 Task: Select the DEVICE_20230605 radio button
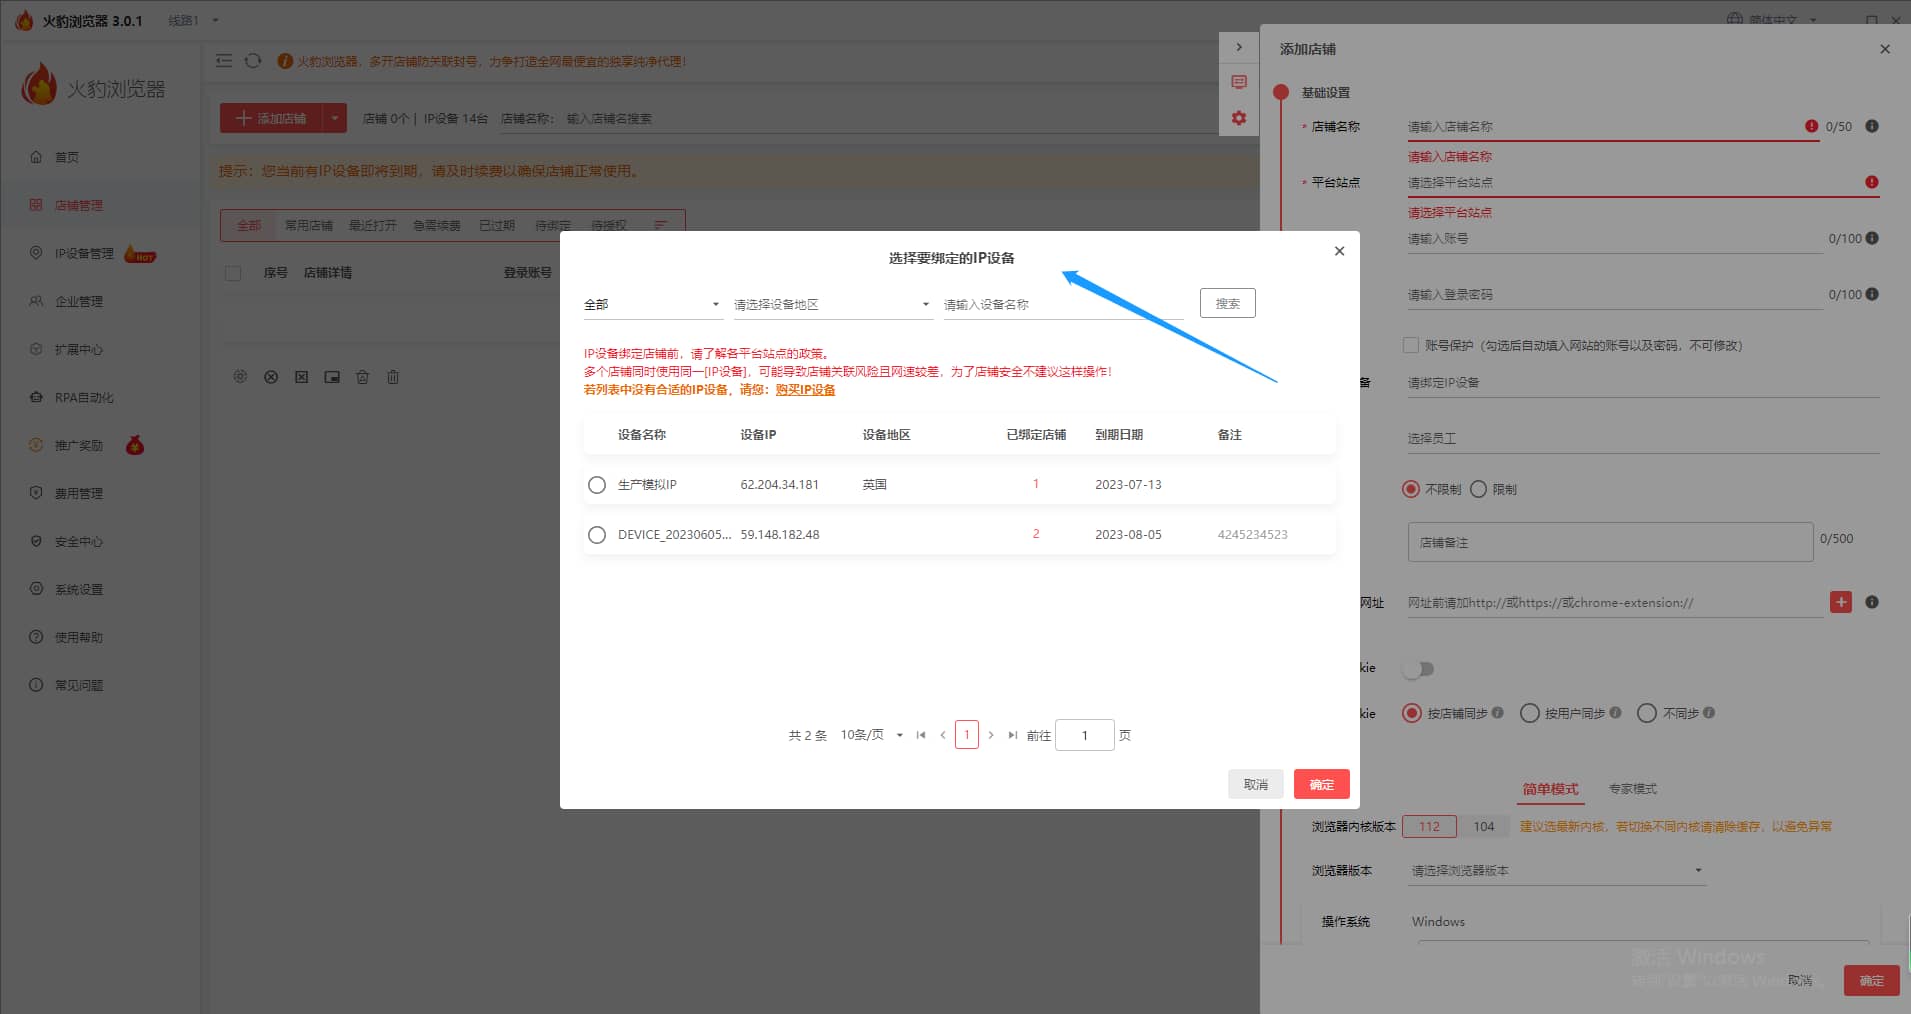tap(597, 535)
